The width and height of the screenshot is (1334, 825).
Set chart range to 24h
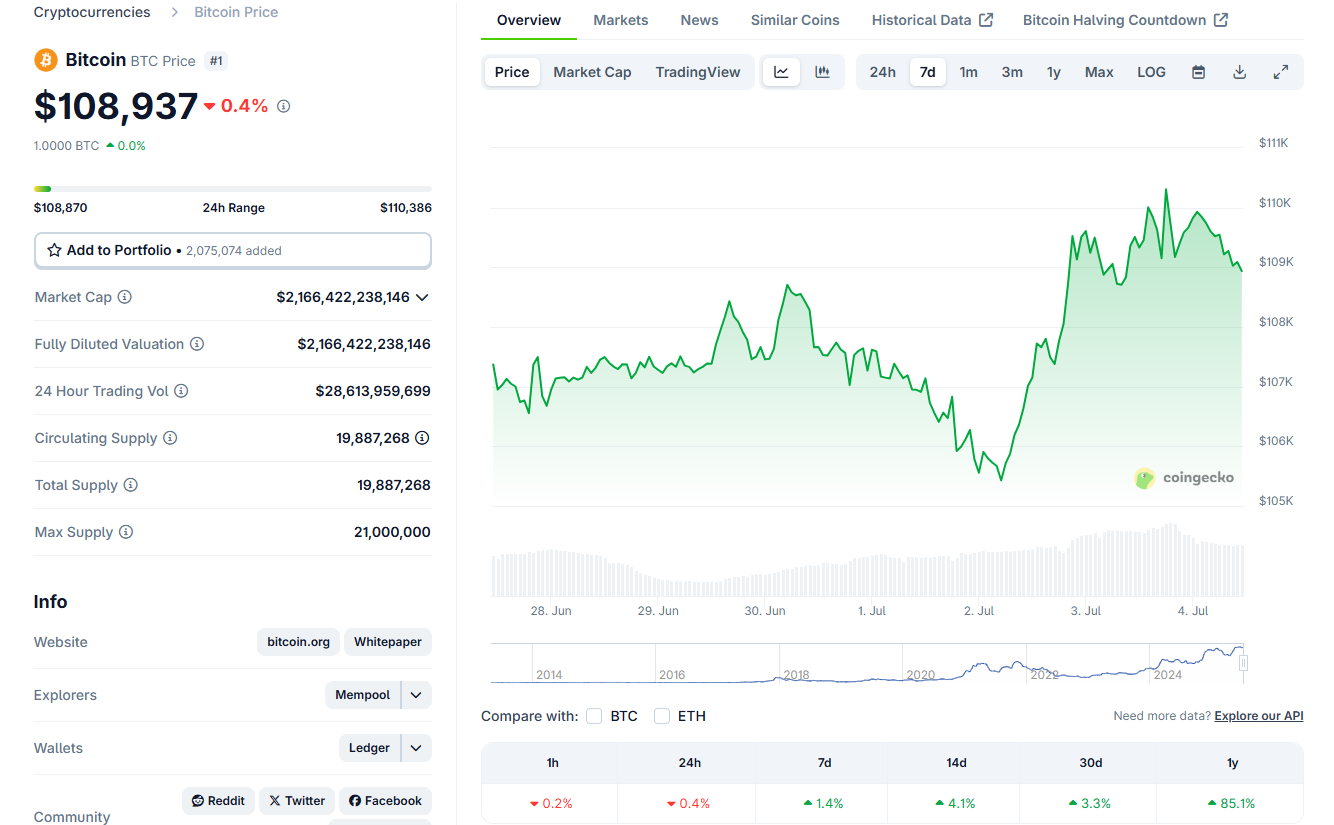[x=883, y=72]
